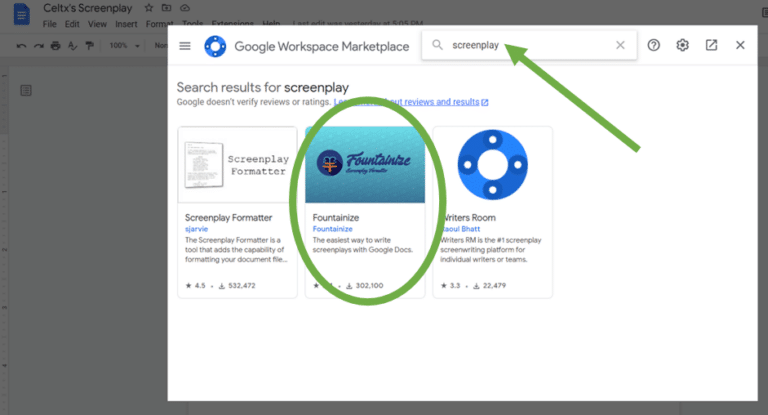Open Marketplace in new window

click(x=711, y=45)
